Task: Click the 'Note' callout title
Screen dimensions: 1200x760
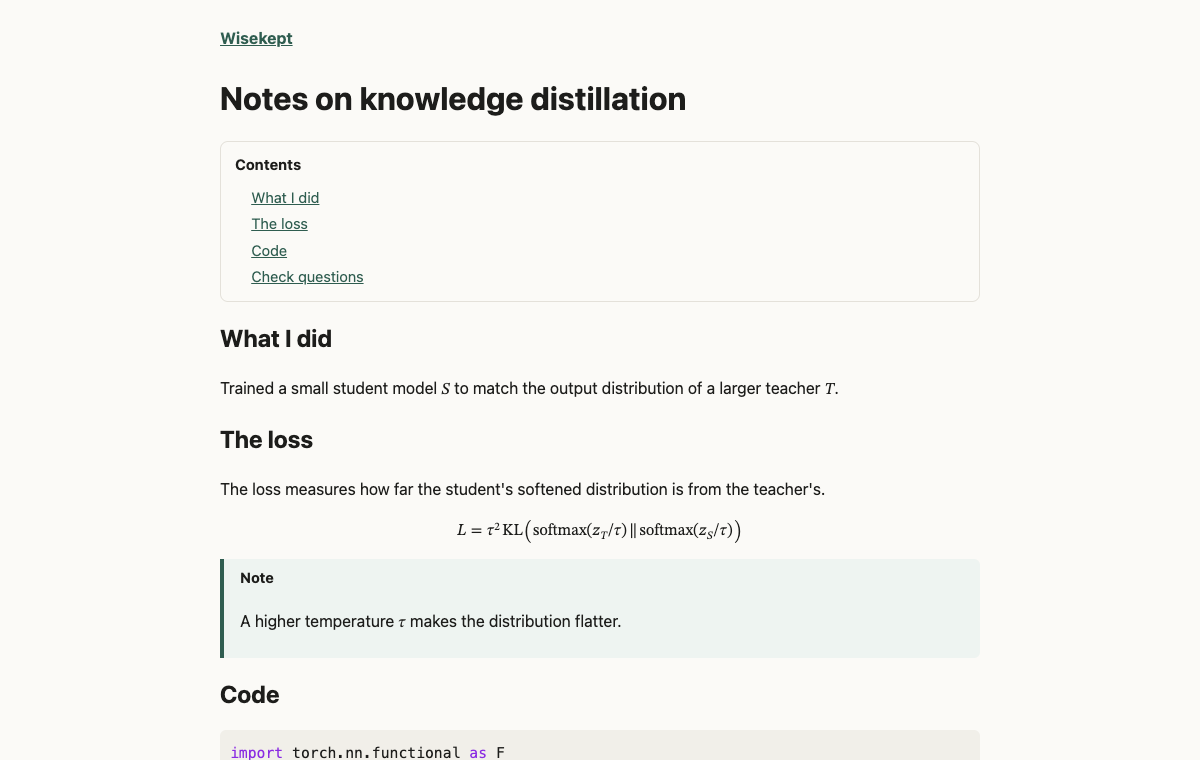Action: [257, 578]
